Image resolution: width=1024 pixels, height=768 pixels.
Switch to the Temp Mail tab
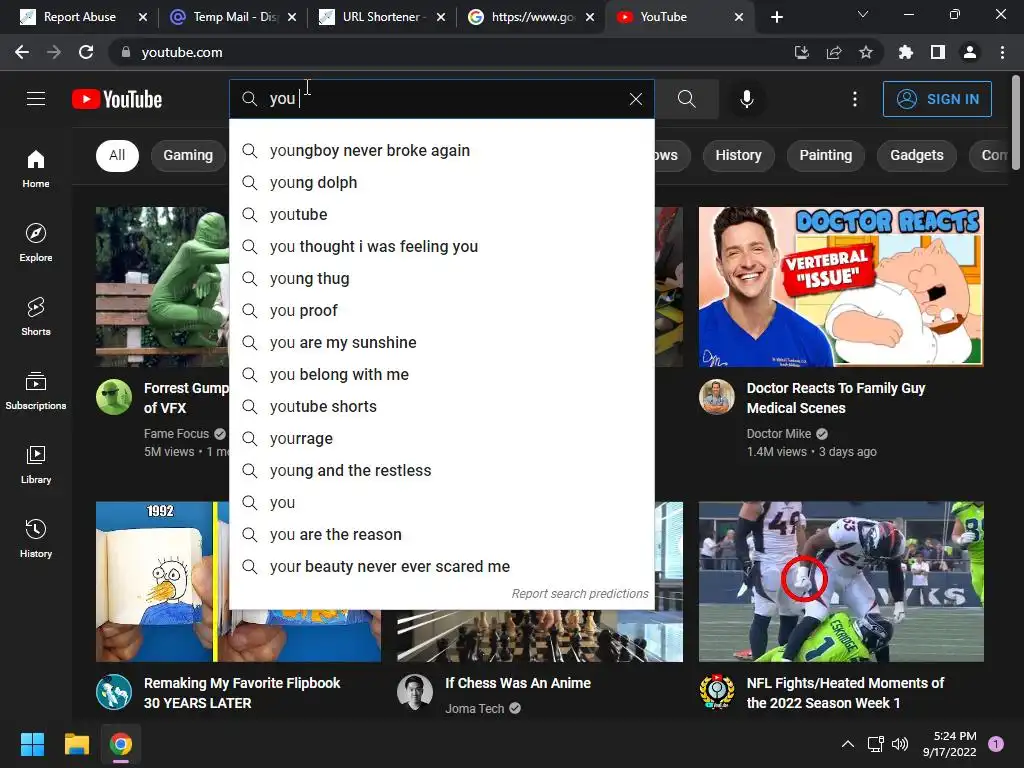(x=232, y=17)
